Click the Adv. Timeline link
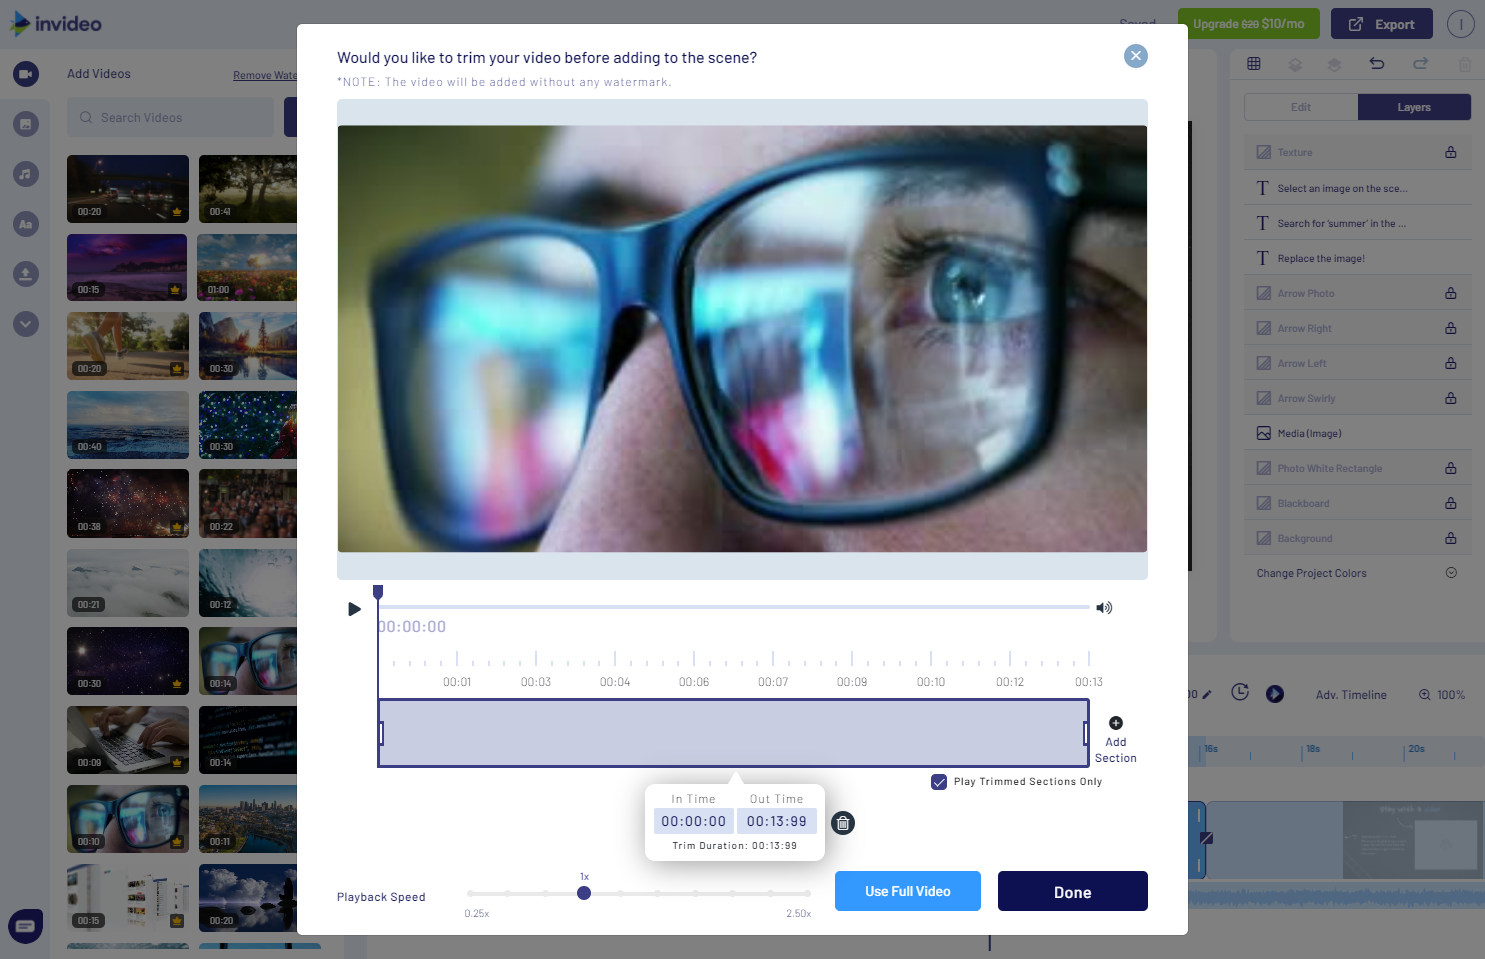 [x=1351, y=695]
